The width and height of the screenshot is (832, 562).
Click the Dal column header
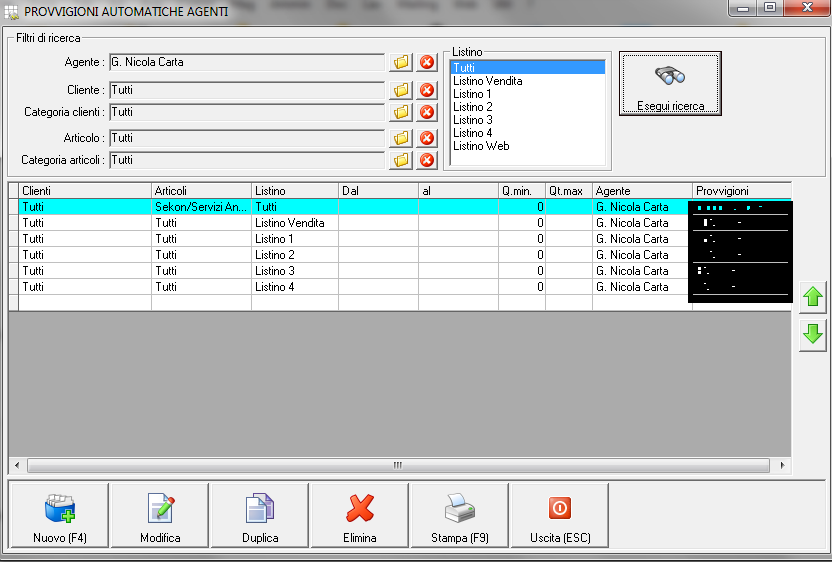pyautogui.click(x=378, y=191)
